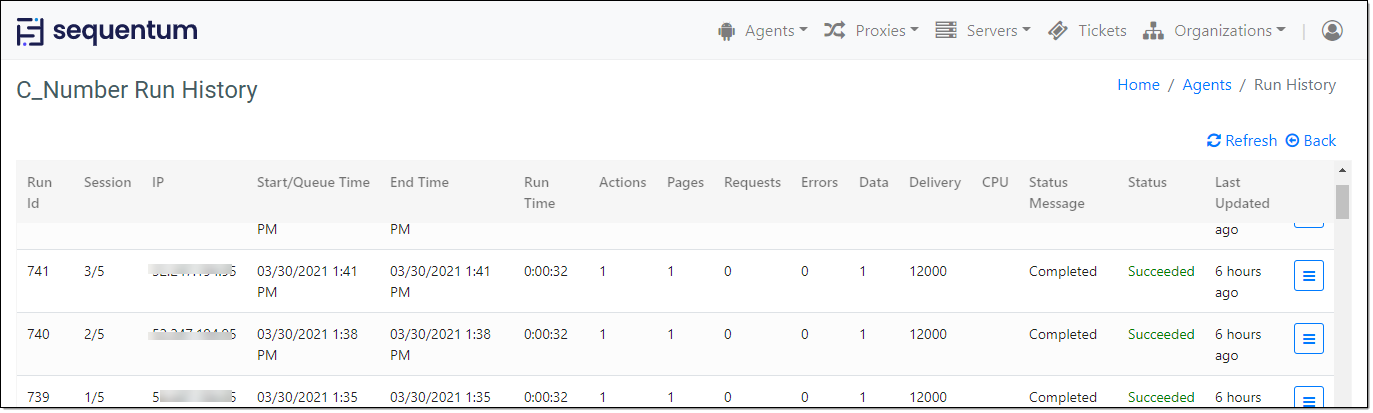Click the Proxies shuffle arrows icon

[834, 31]
